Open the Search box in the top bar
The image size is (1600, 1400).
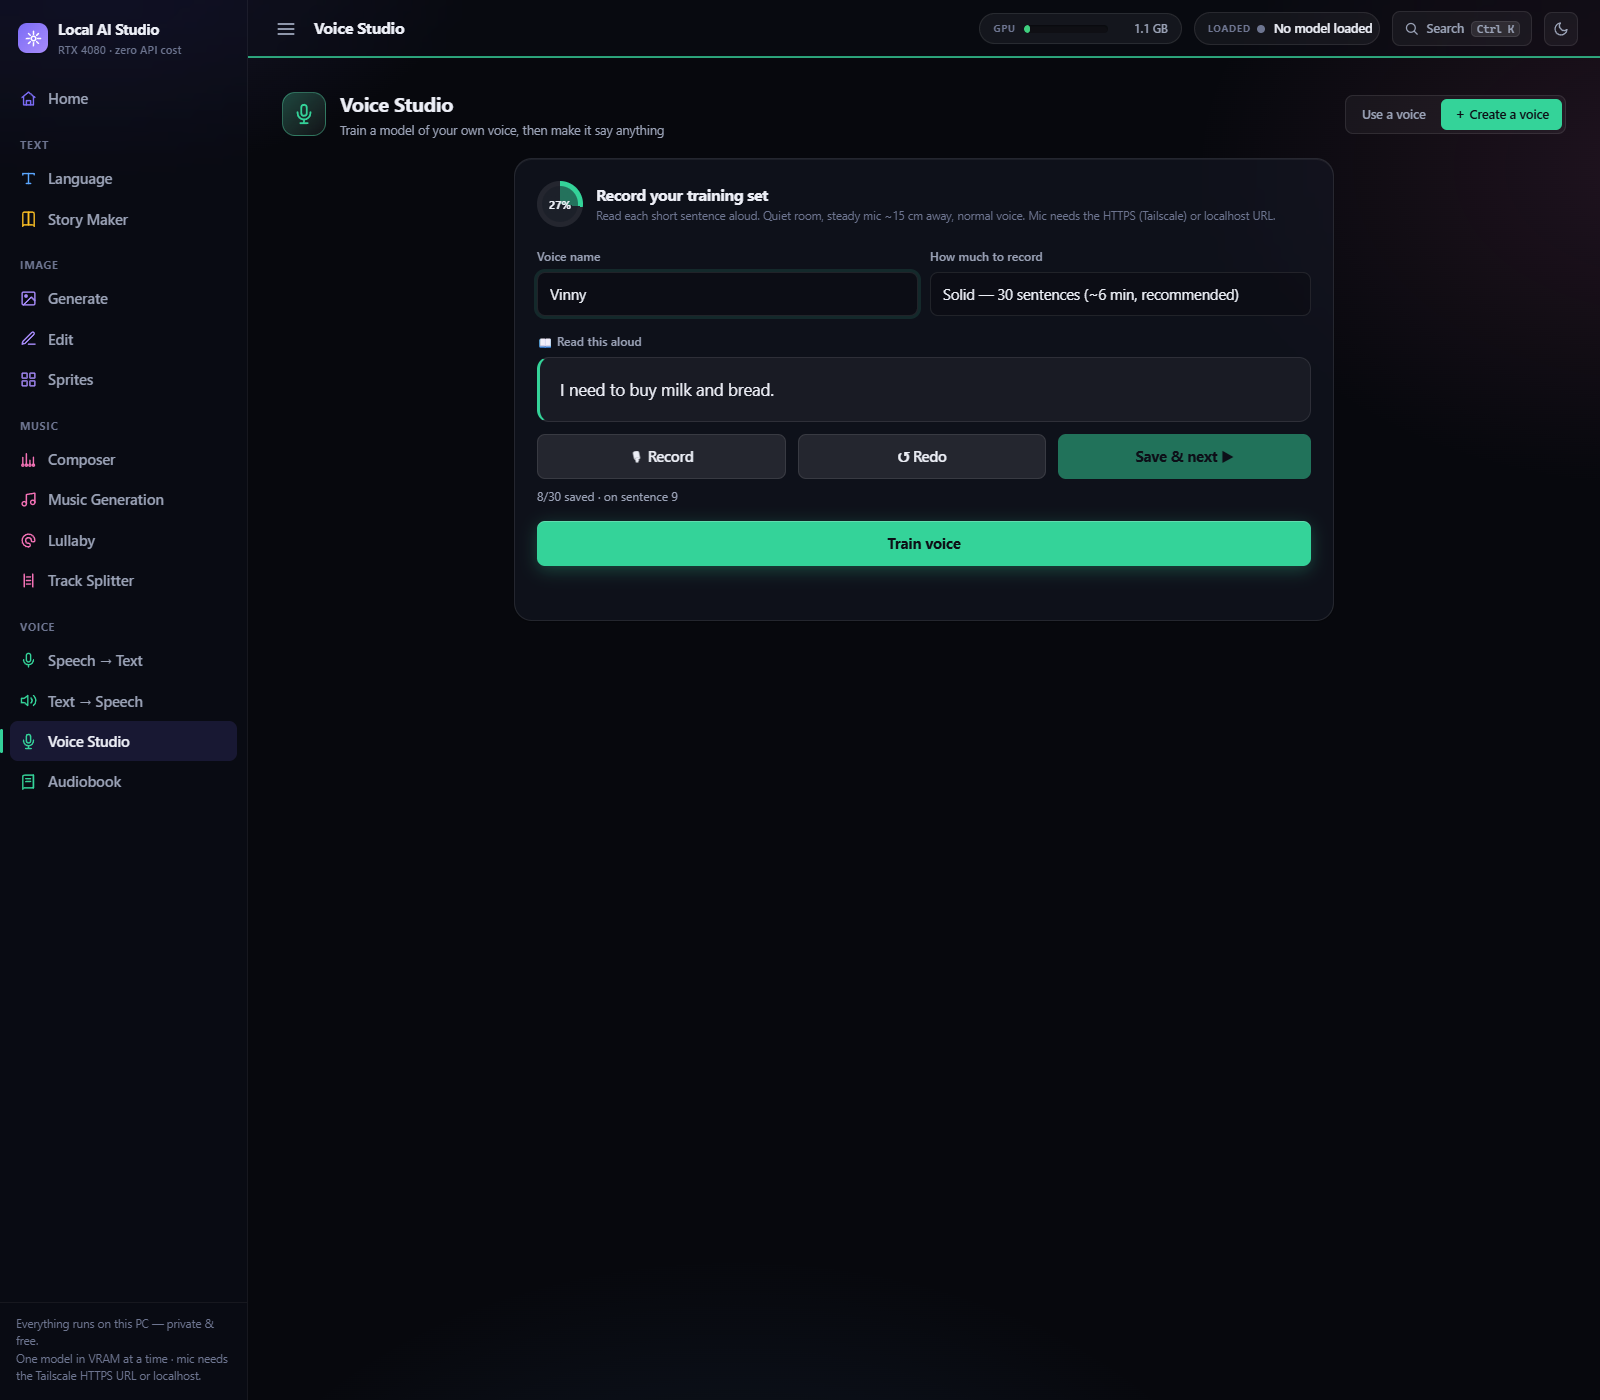[x=1461, y=29]
